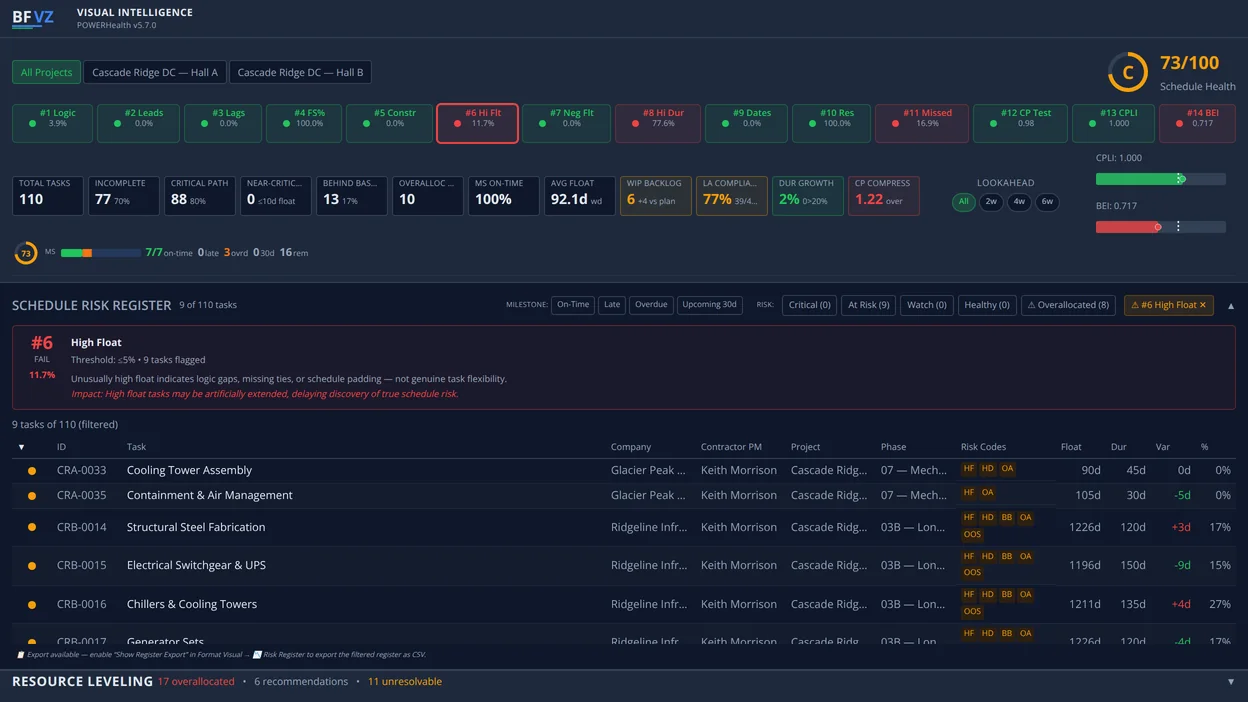Click the WIP Backlog KPI card
Image resolution: width=1248 pixels, height=702 pixels.
point(655,196)
